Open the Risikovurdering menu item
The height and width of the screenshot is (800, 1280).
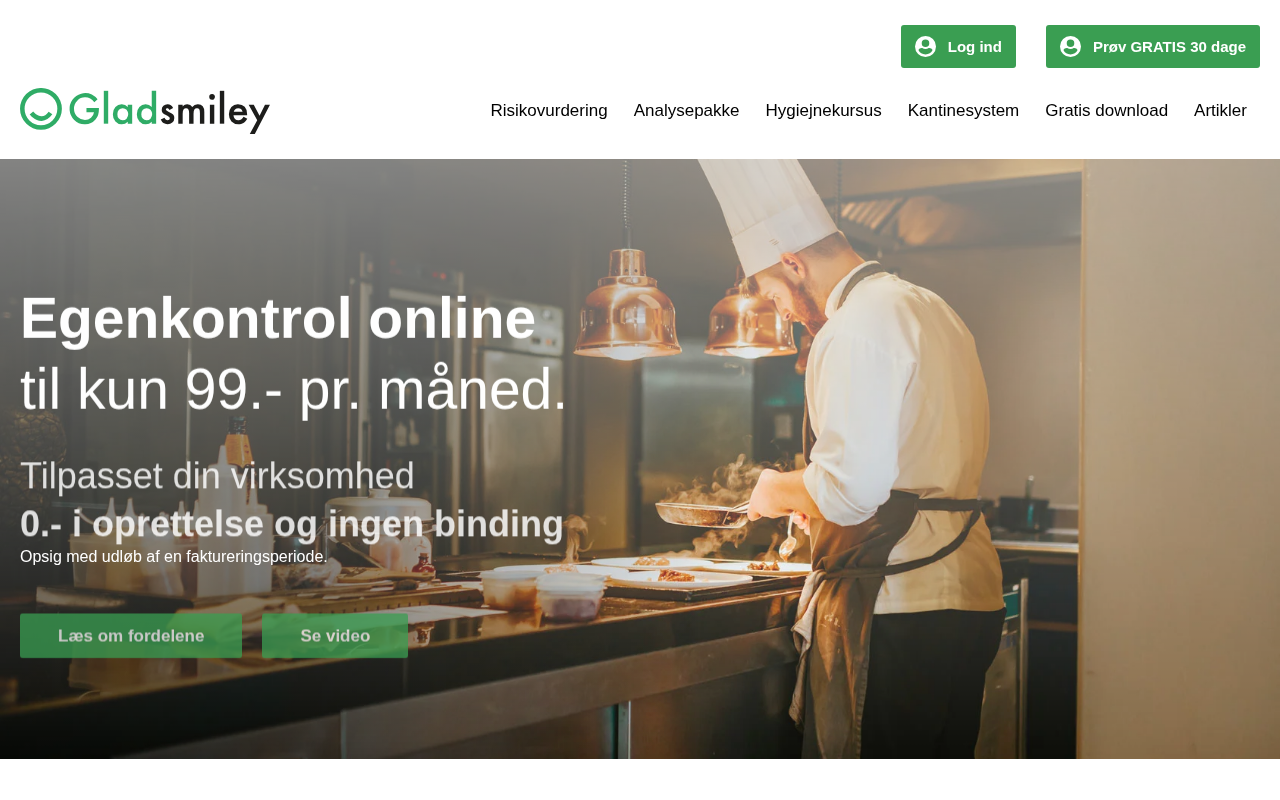(549, 111)
